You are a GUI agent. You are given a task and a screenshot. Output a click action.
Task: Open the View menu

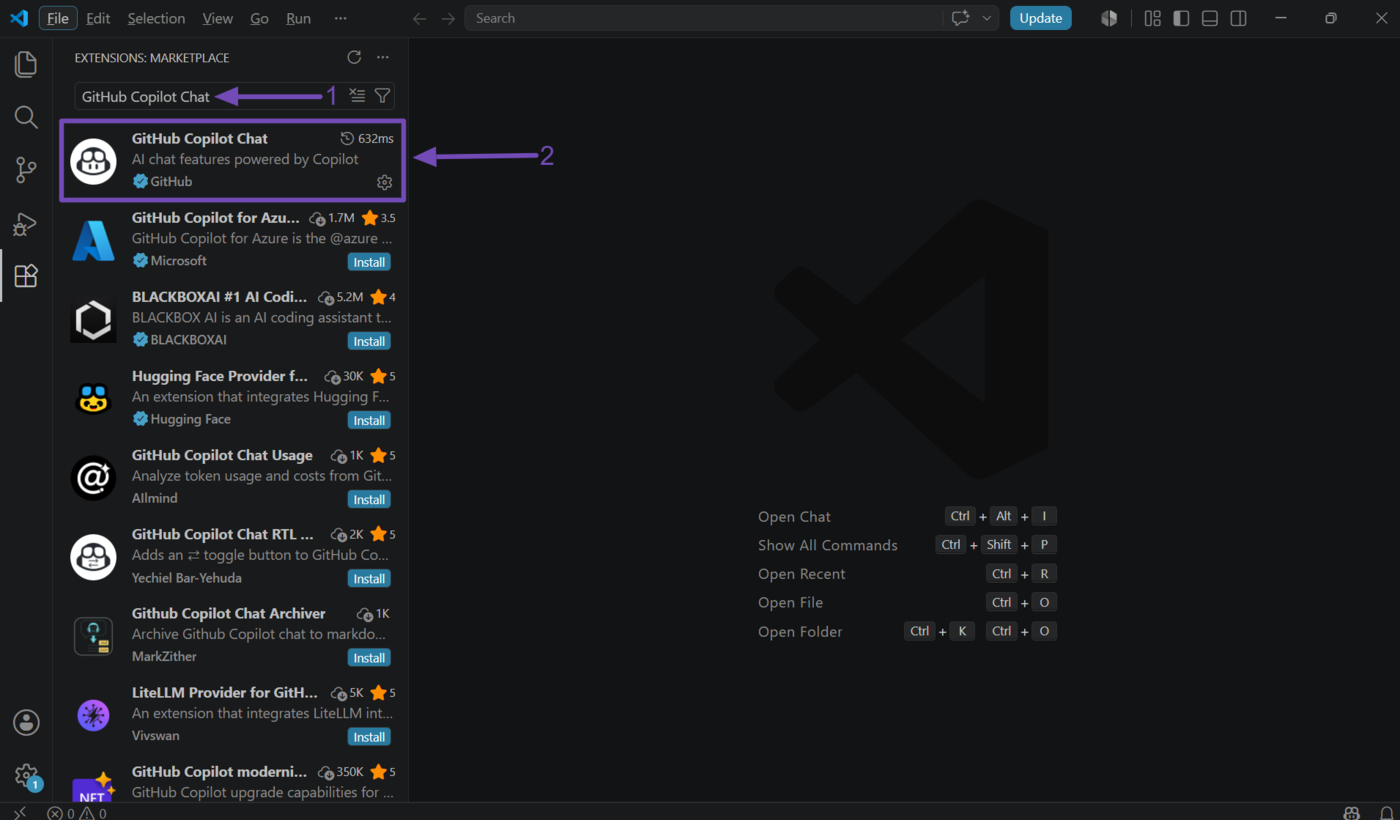click(217, 18)
